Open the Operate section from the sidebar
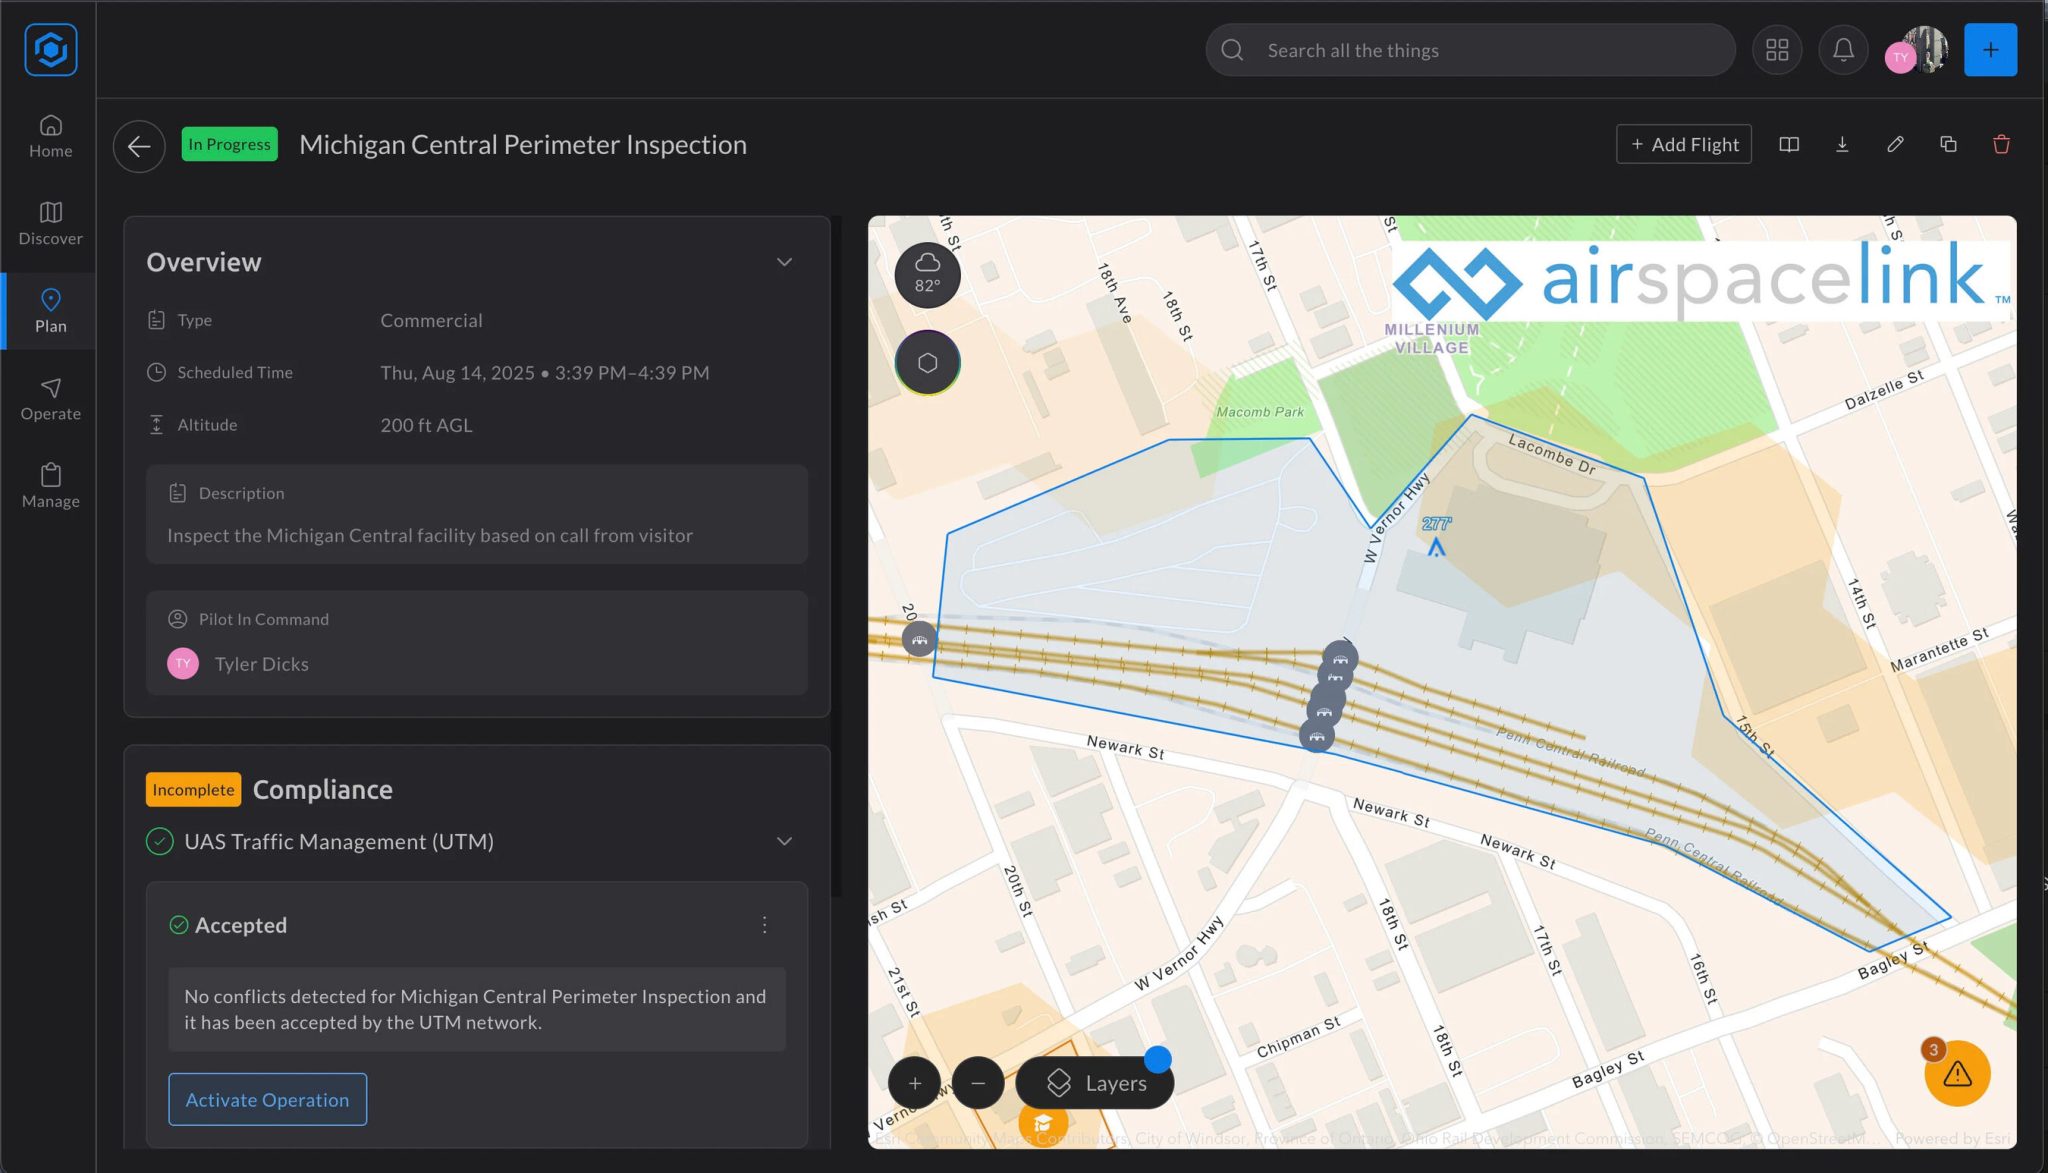Screen dimensions: 2048x1173 (x=49, y=399)
